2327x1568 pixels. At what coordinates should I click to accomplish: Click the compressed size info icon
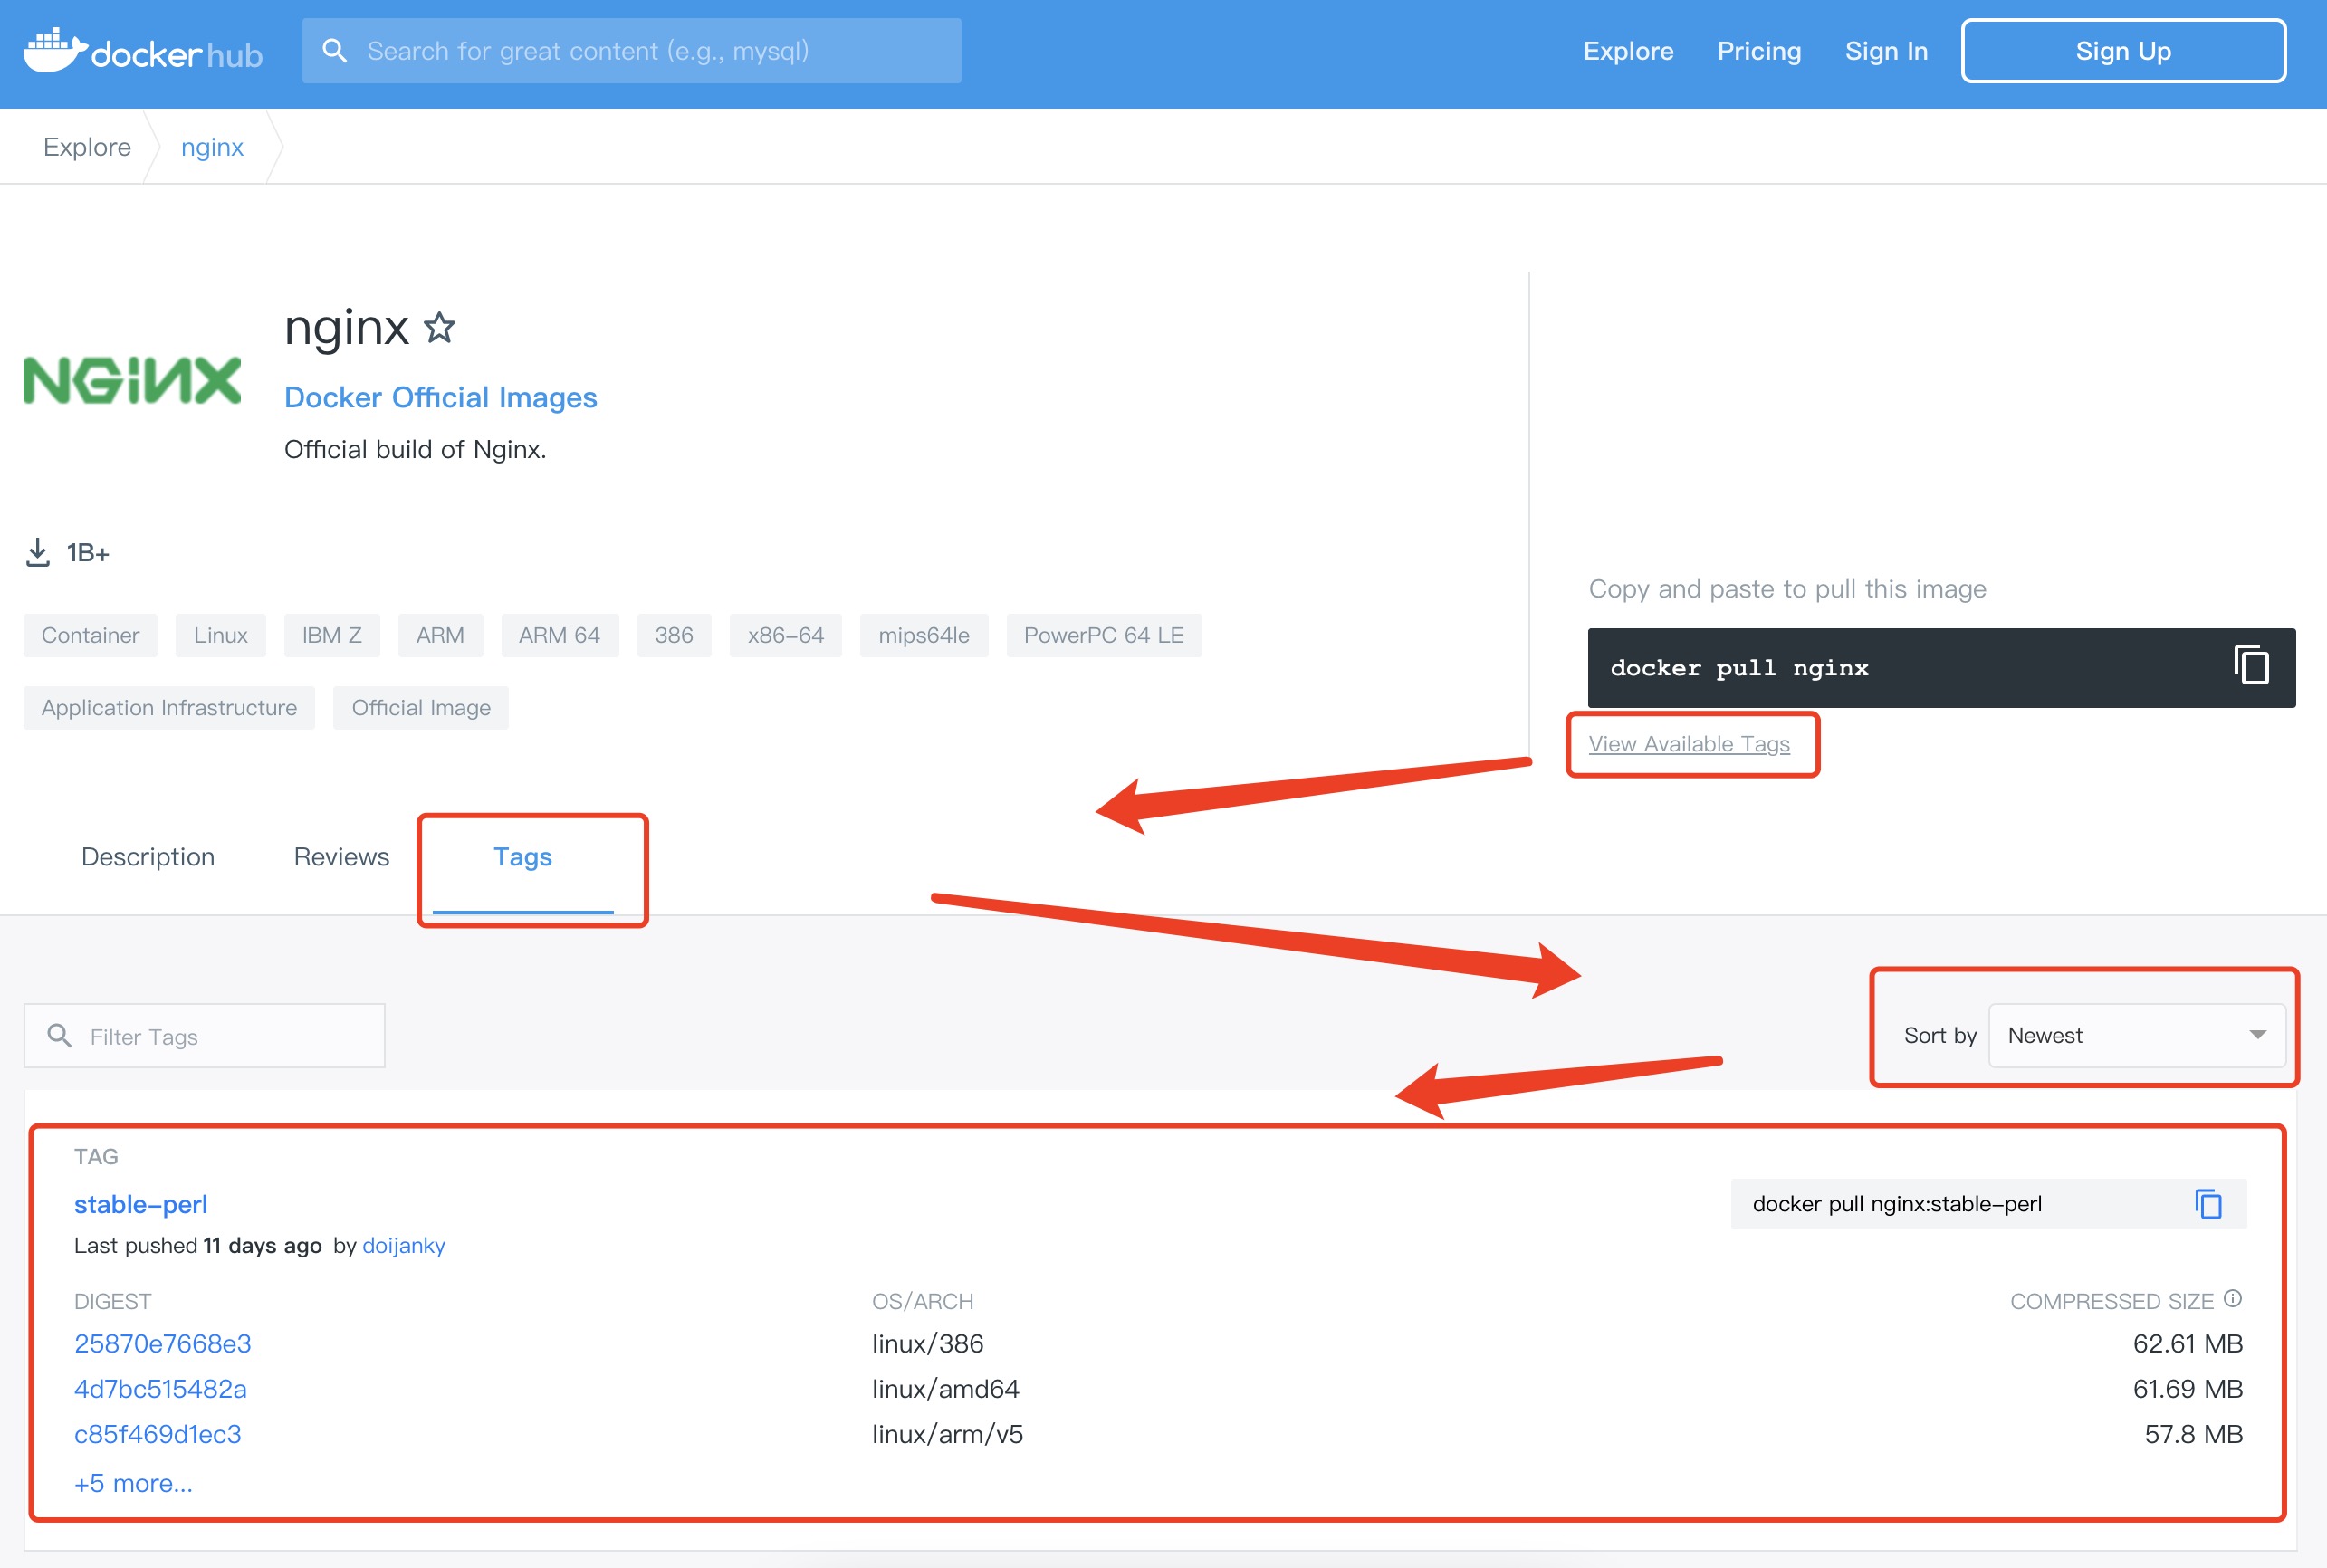(x=2233, y=1299)
